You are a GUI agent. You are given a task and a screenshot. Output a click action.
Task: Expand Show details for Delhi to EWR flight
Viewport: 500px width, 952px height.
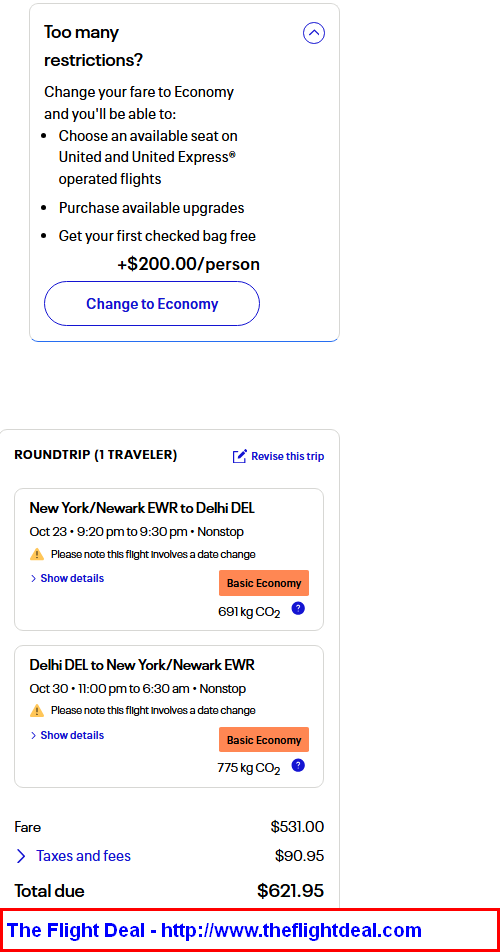coord(67,735)
